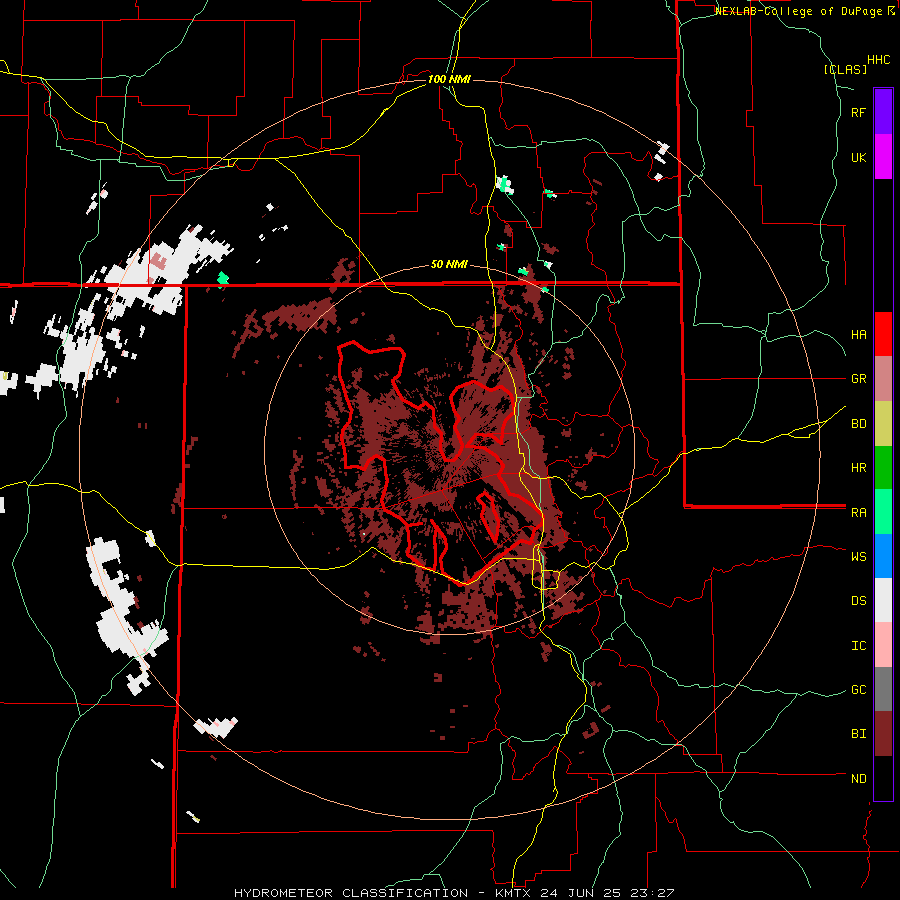Click the BI legend label
The height and width of the screenshot is (900, 900).
pyautogui.click(x=858, y=734)
